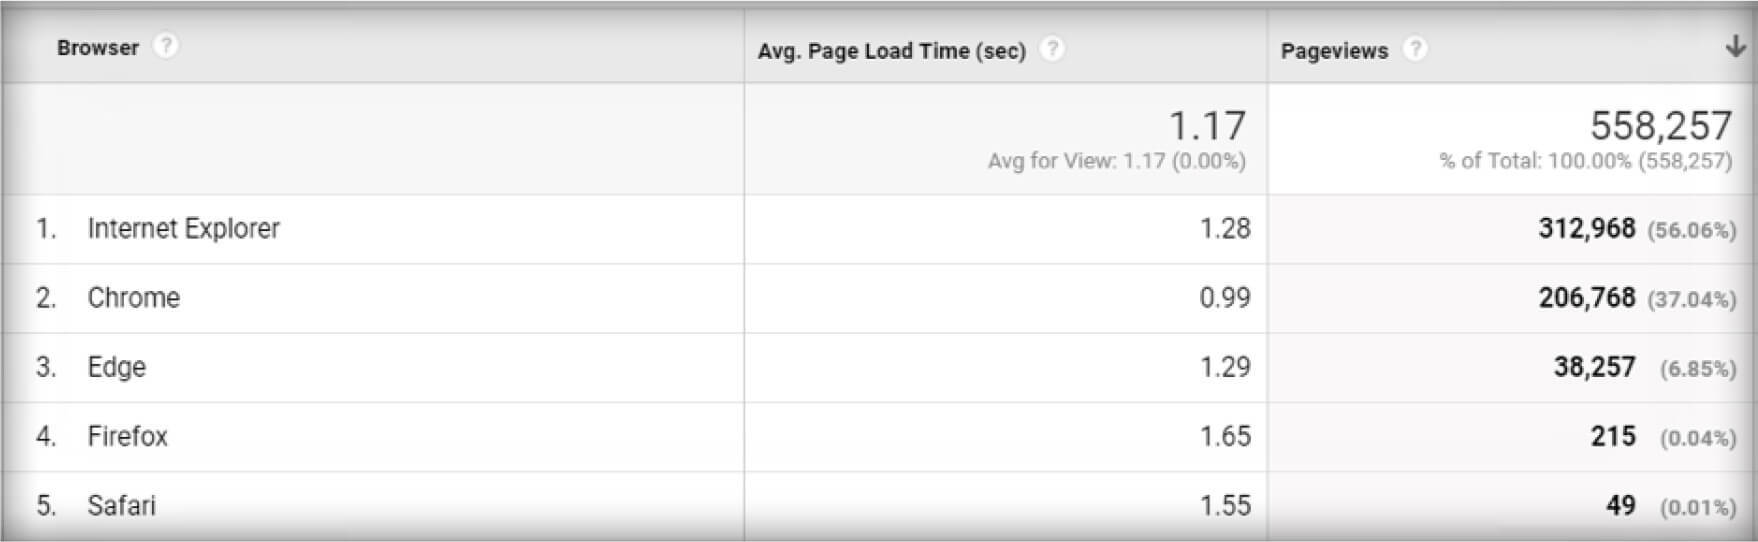Click the average load time summary 1.17

coord(1207,126)
